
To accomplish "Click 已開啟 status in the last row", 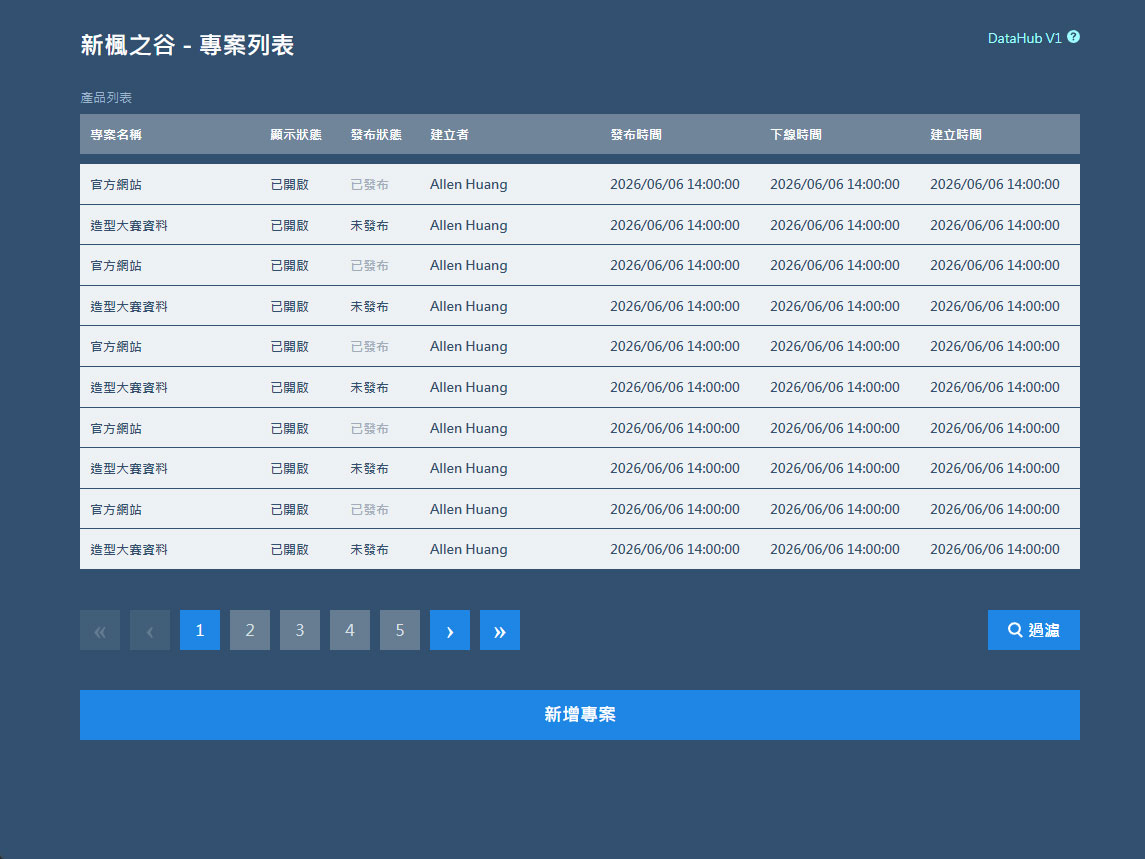I will click(289, 549).
